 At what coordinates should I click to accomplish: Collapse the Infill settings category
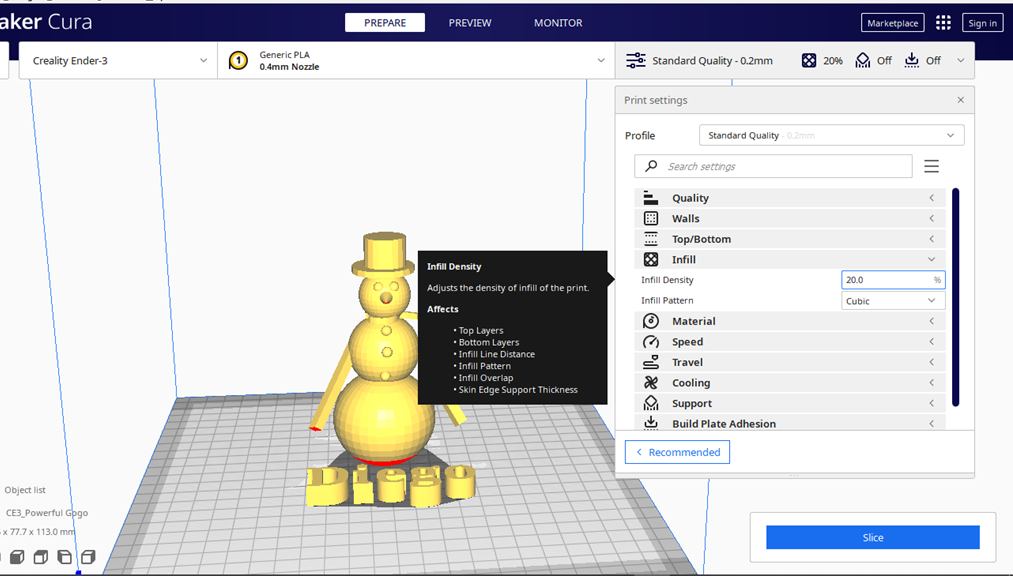pos(789,260)
